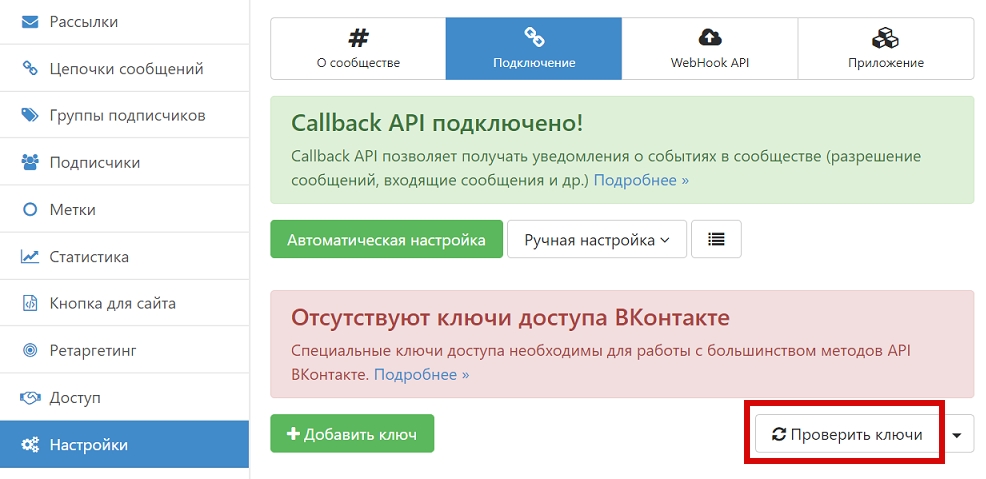Follow the Подробнее link in the Callback API notice
Screen dimensions: 986x479
coord(641,180)
